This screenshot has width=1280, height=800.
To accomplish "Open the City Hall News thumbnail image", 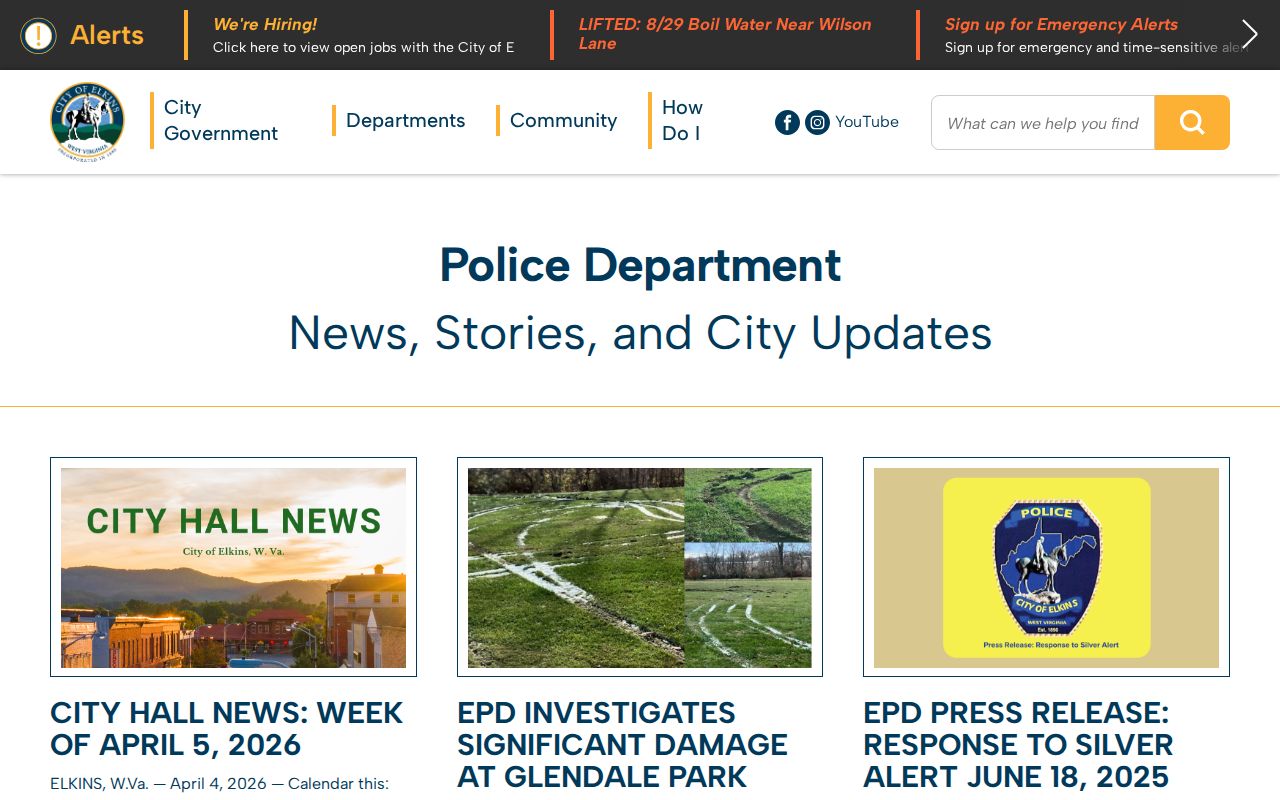I will tap(233, 567).
